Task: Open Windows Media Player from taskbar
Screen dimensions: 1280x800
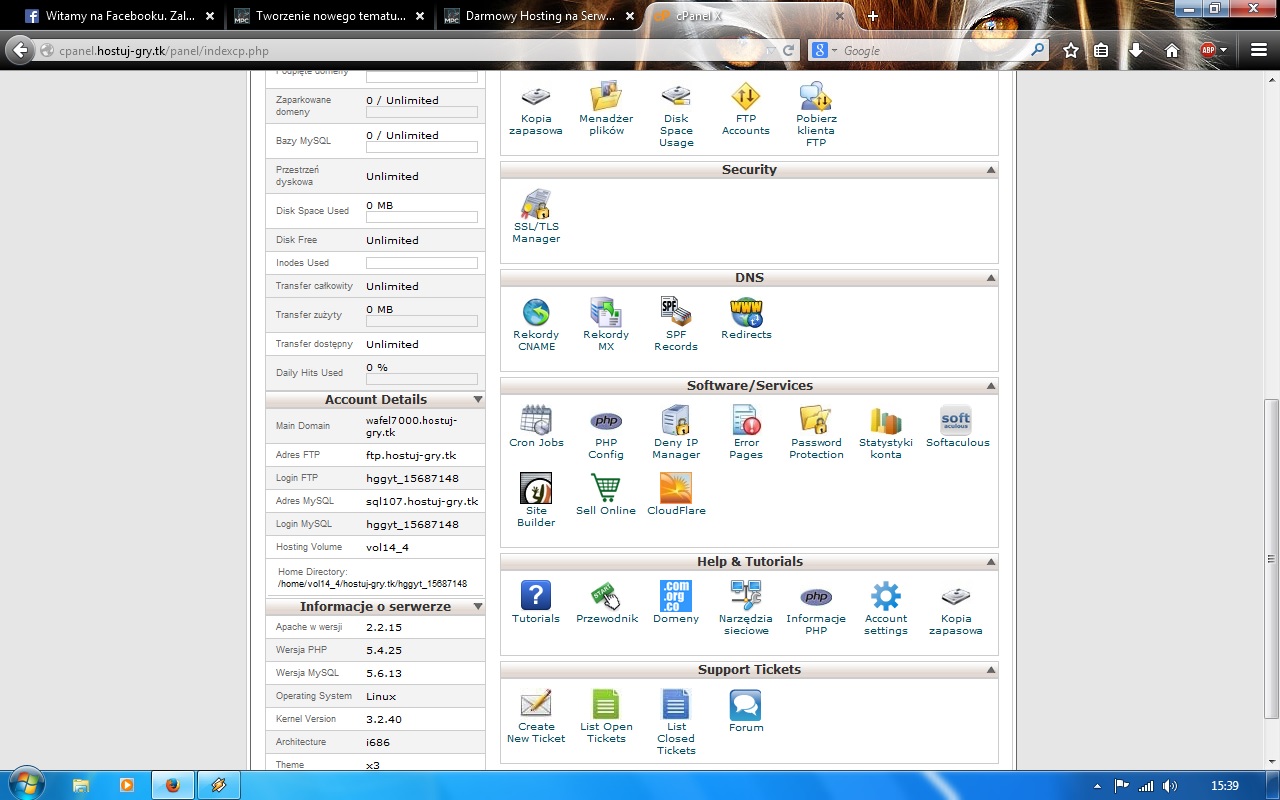Action: coord(126,785)
